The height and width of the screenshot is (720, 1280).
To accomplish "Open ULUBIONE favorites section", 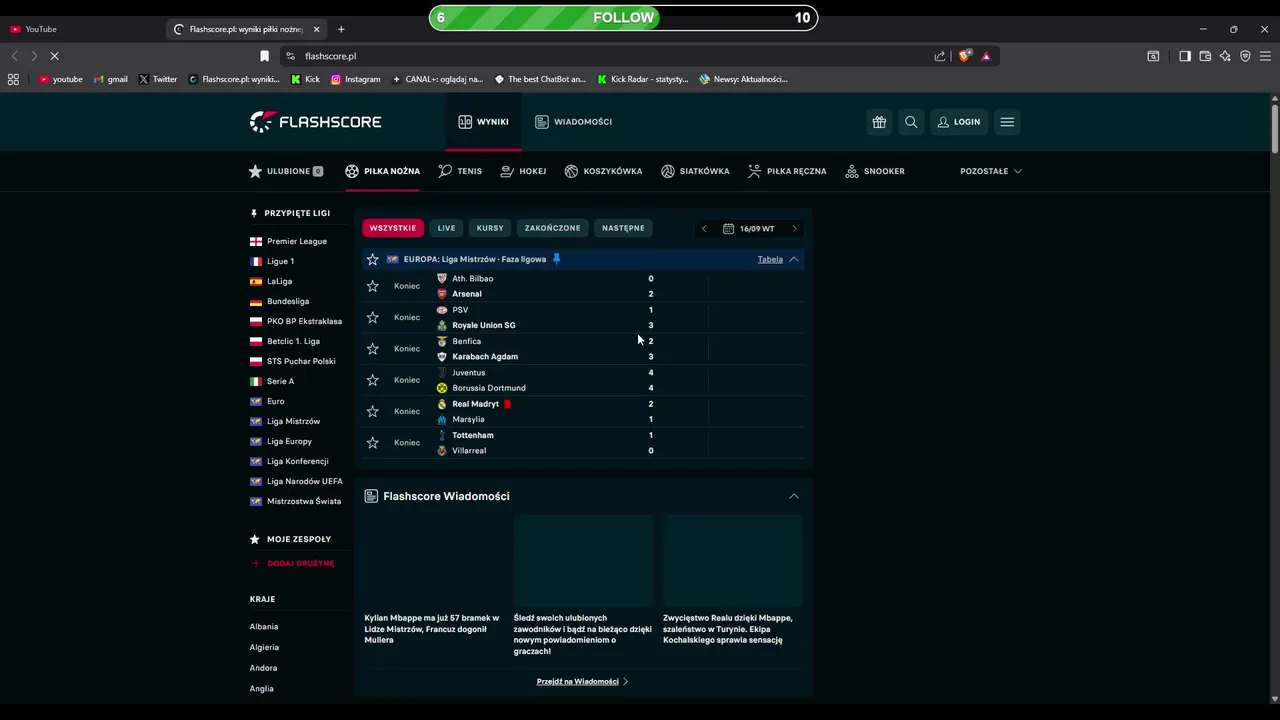I will tap(286, 171).
